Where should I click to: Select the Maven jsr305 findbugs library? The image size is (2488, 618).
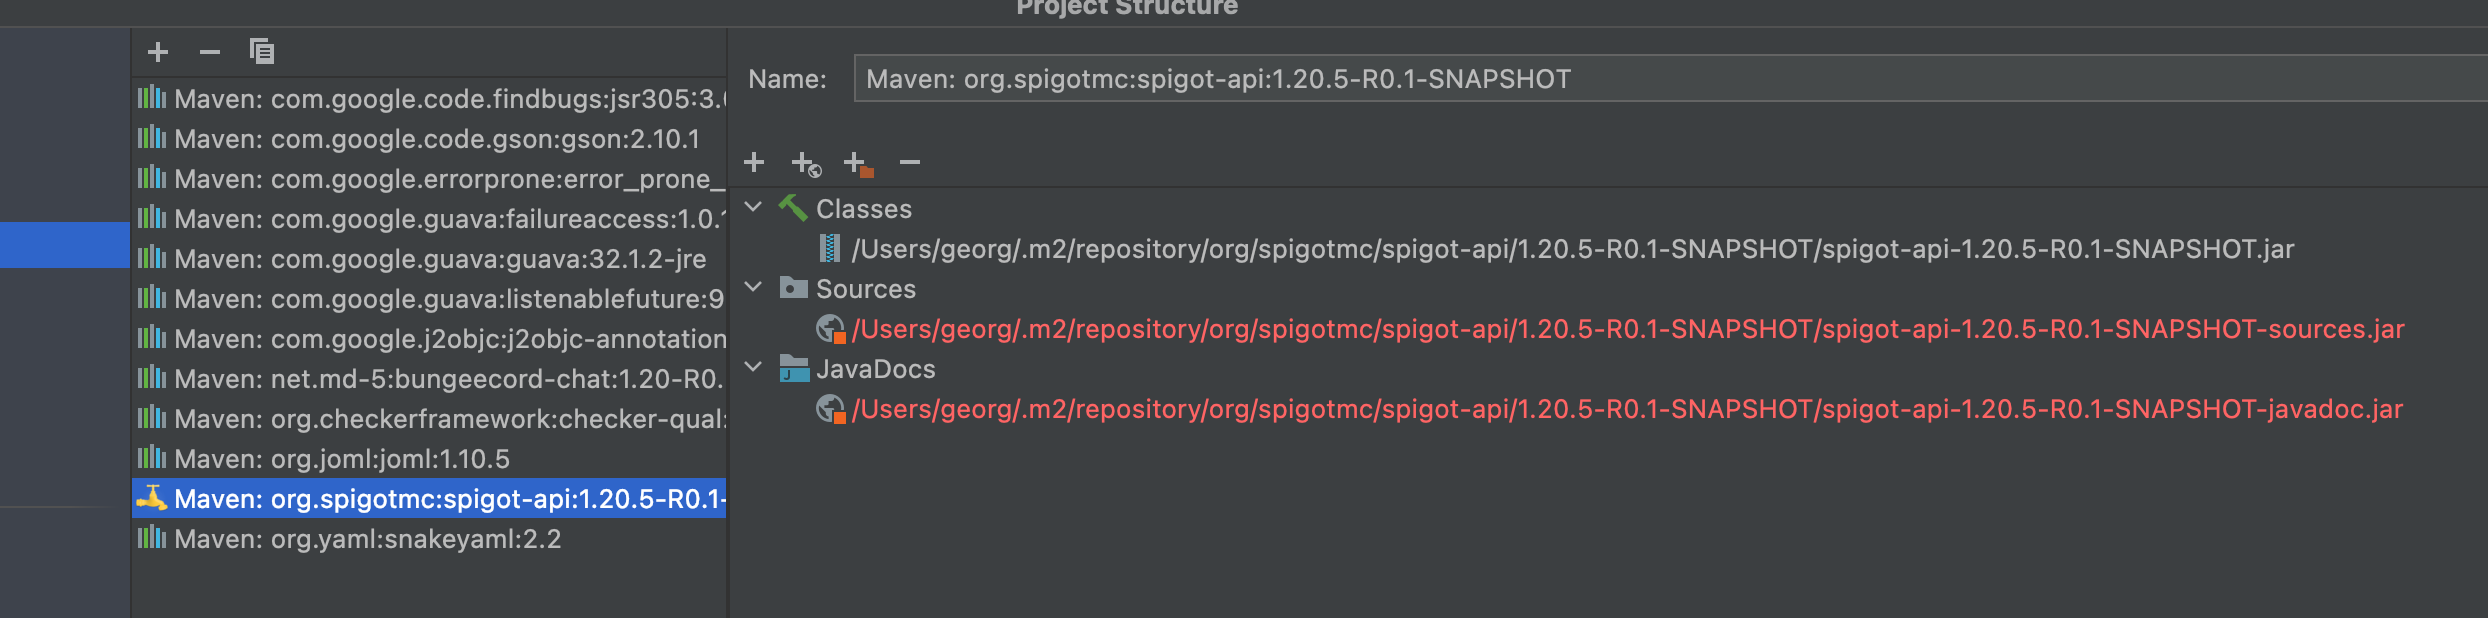[430, 99]
